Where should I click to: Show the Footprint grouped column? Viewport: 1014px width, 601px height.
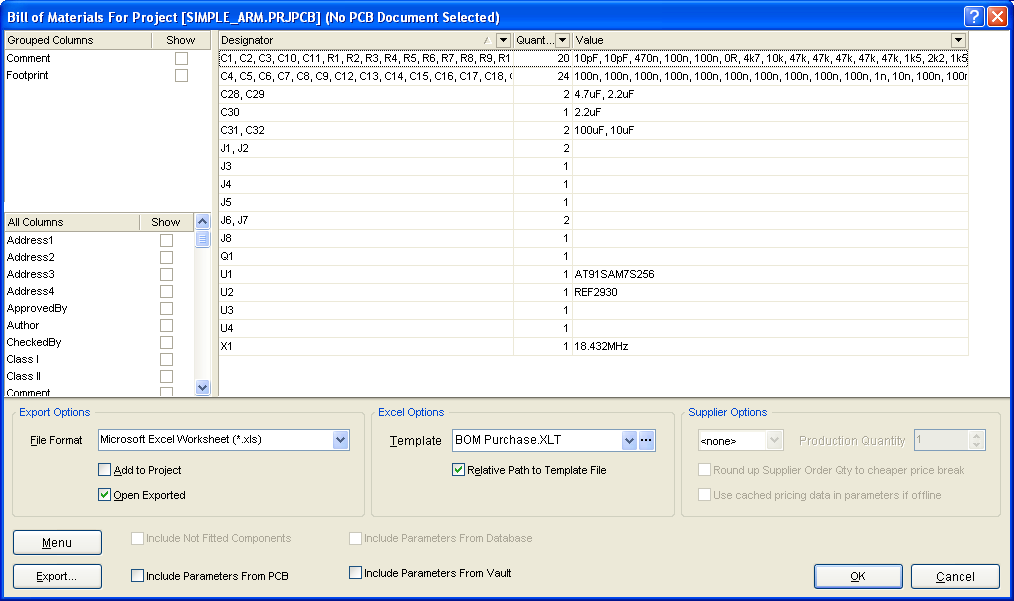click(182, 76)
